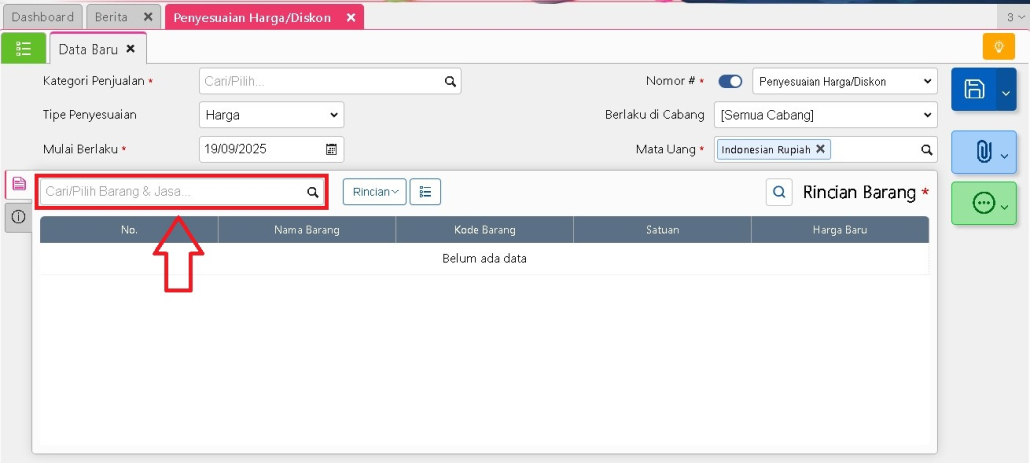The image size is (1030, 463).
Task: Expand the arrow next to the Save button
Action: (1006, 91)
